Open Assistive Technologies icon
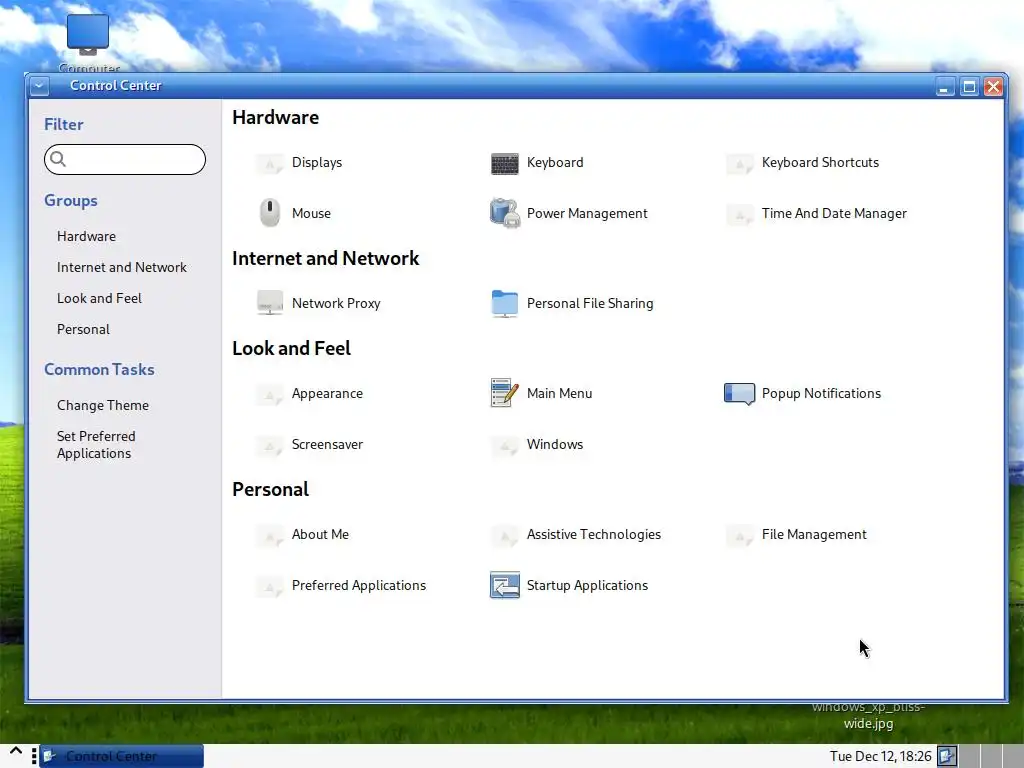This screenshot has height=768, width=1024. 504,535
